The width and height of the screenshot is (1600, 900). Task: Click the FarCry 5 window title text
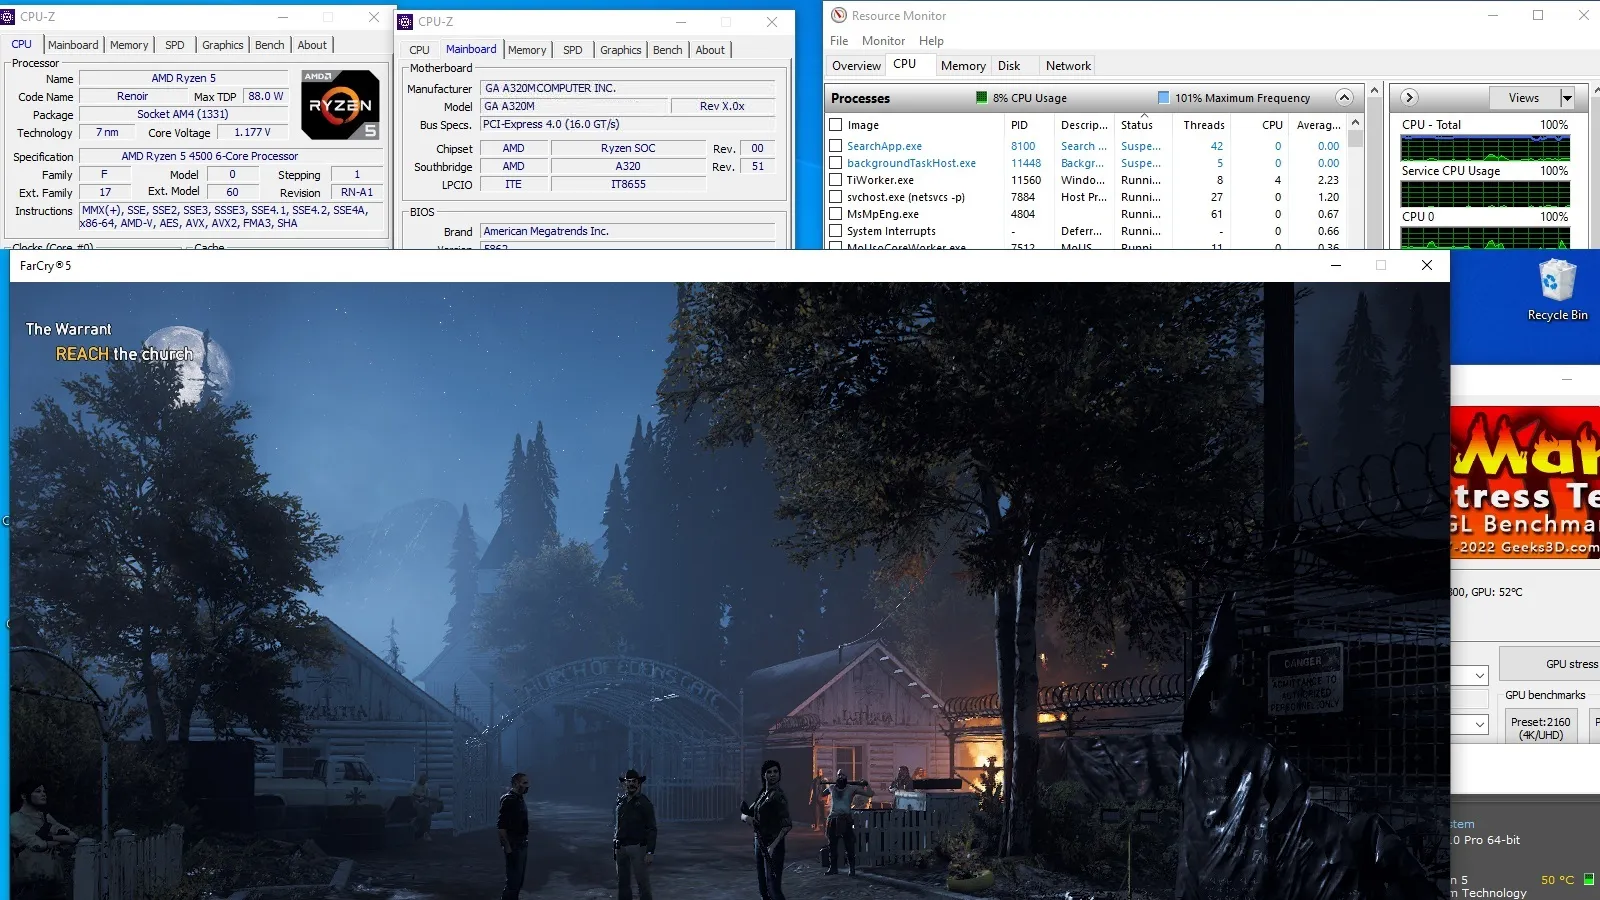tap(45, 266)
